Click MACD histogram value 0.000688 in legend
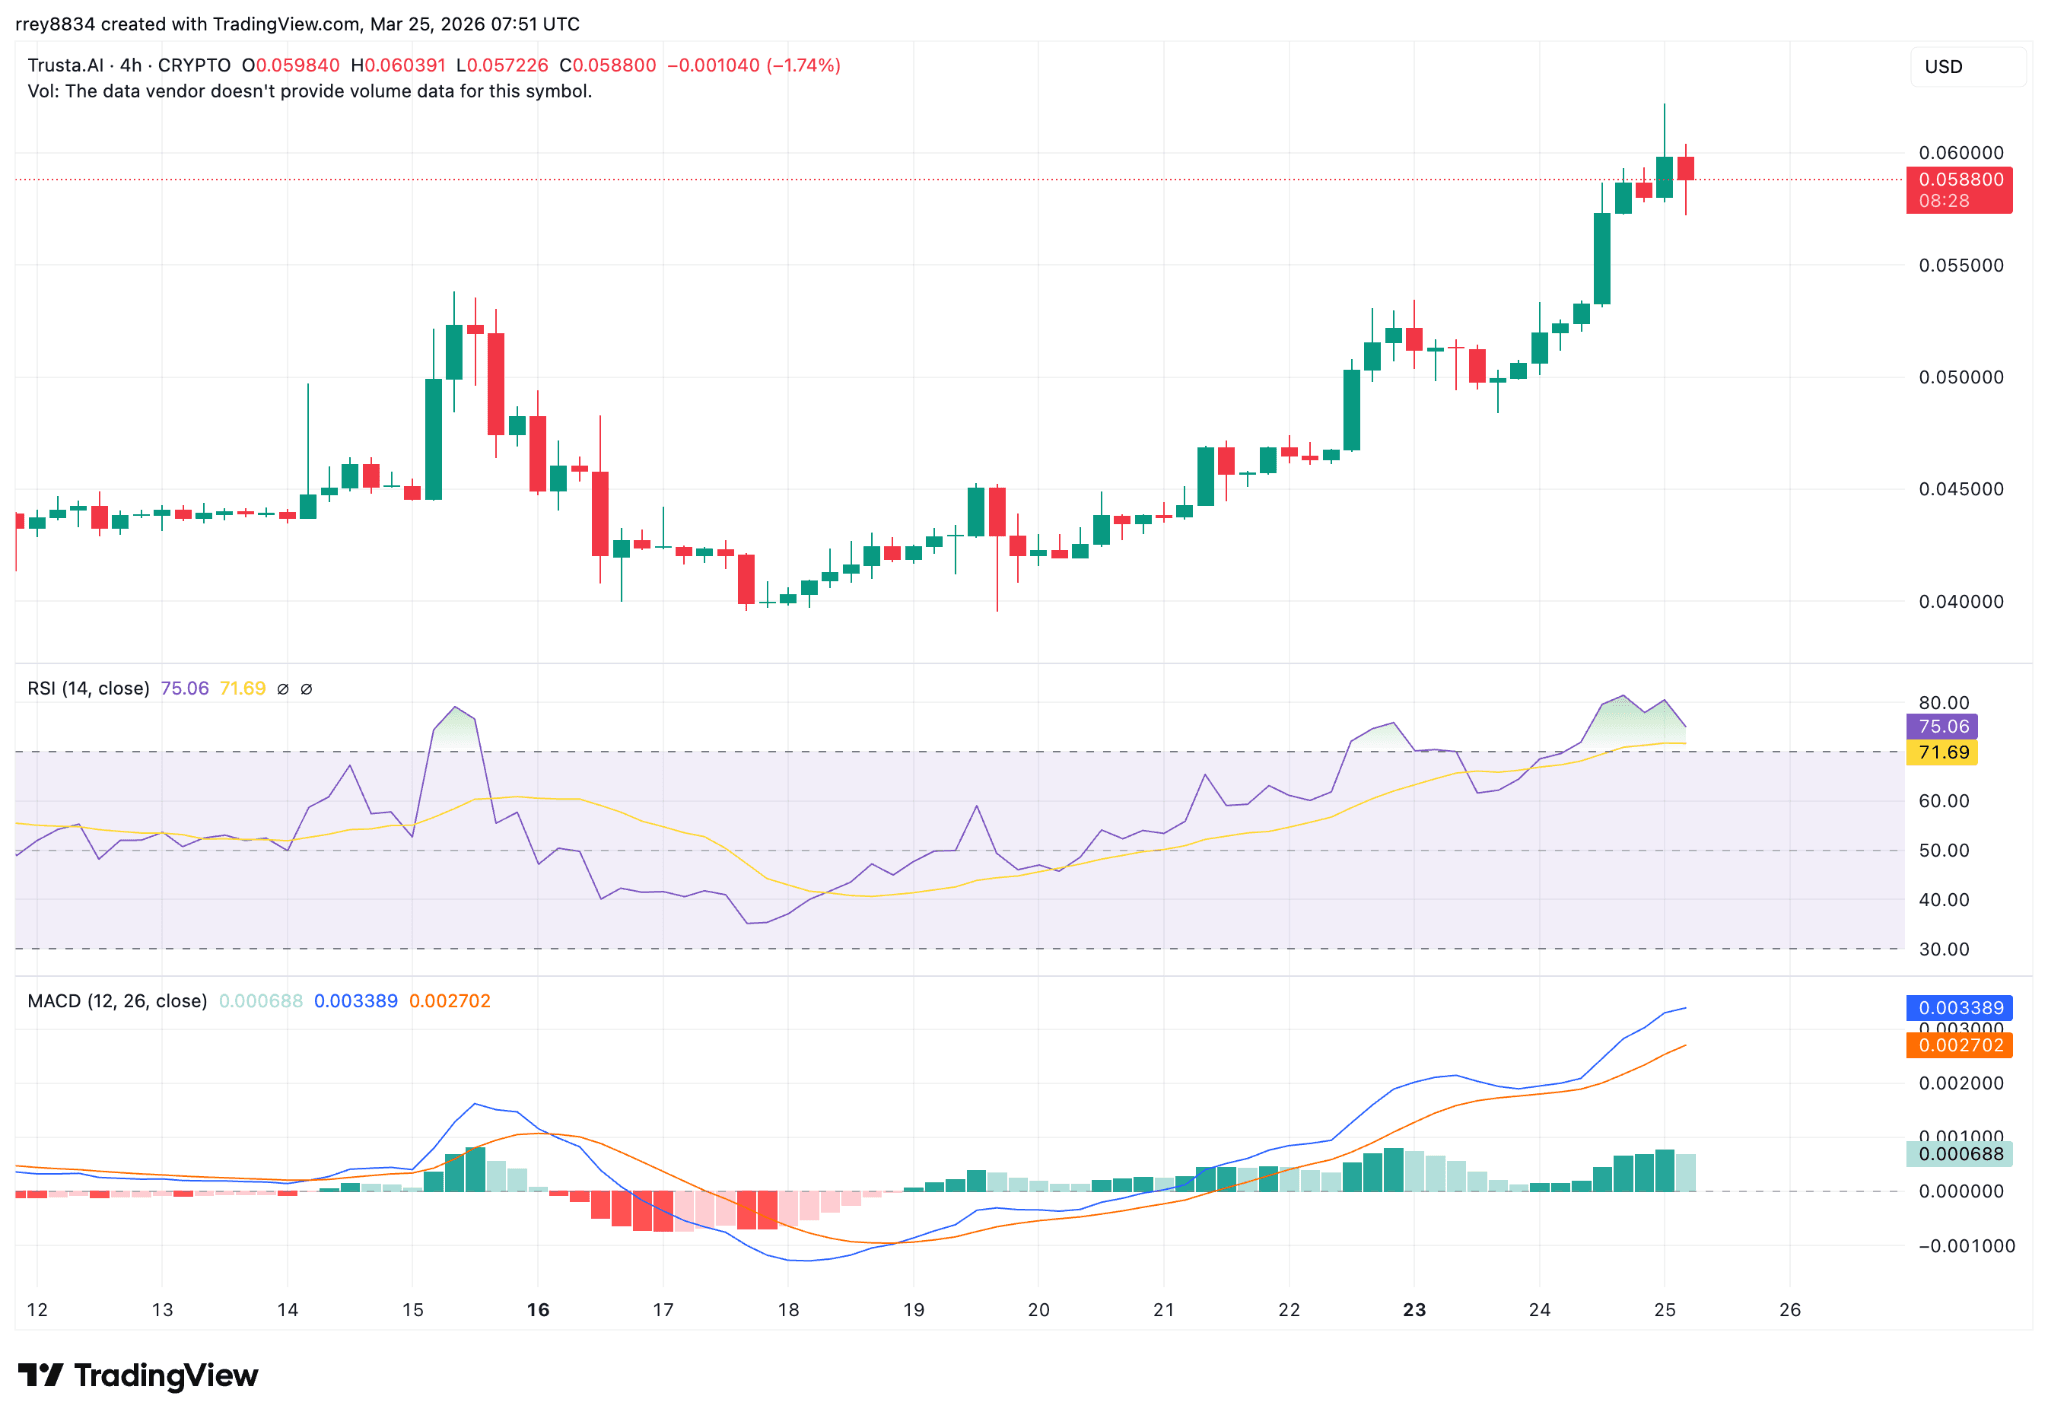2048x1421 pixels. click(261, 1001)
